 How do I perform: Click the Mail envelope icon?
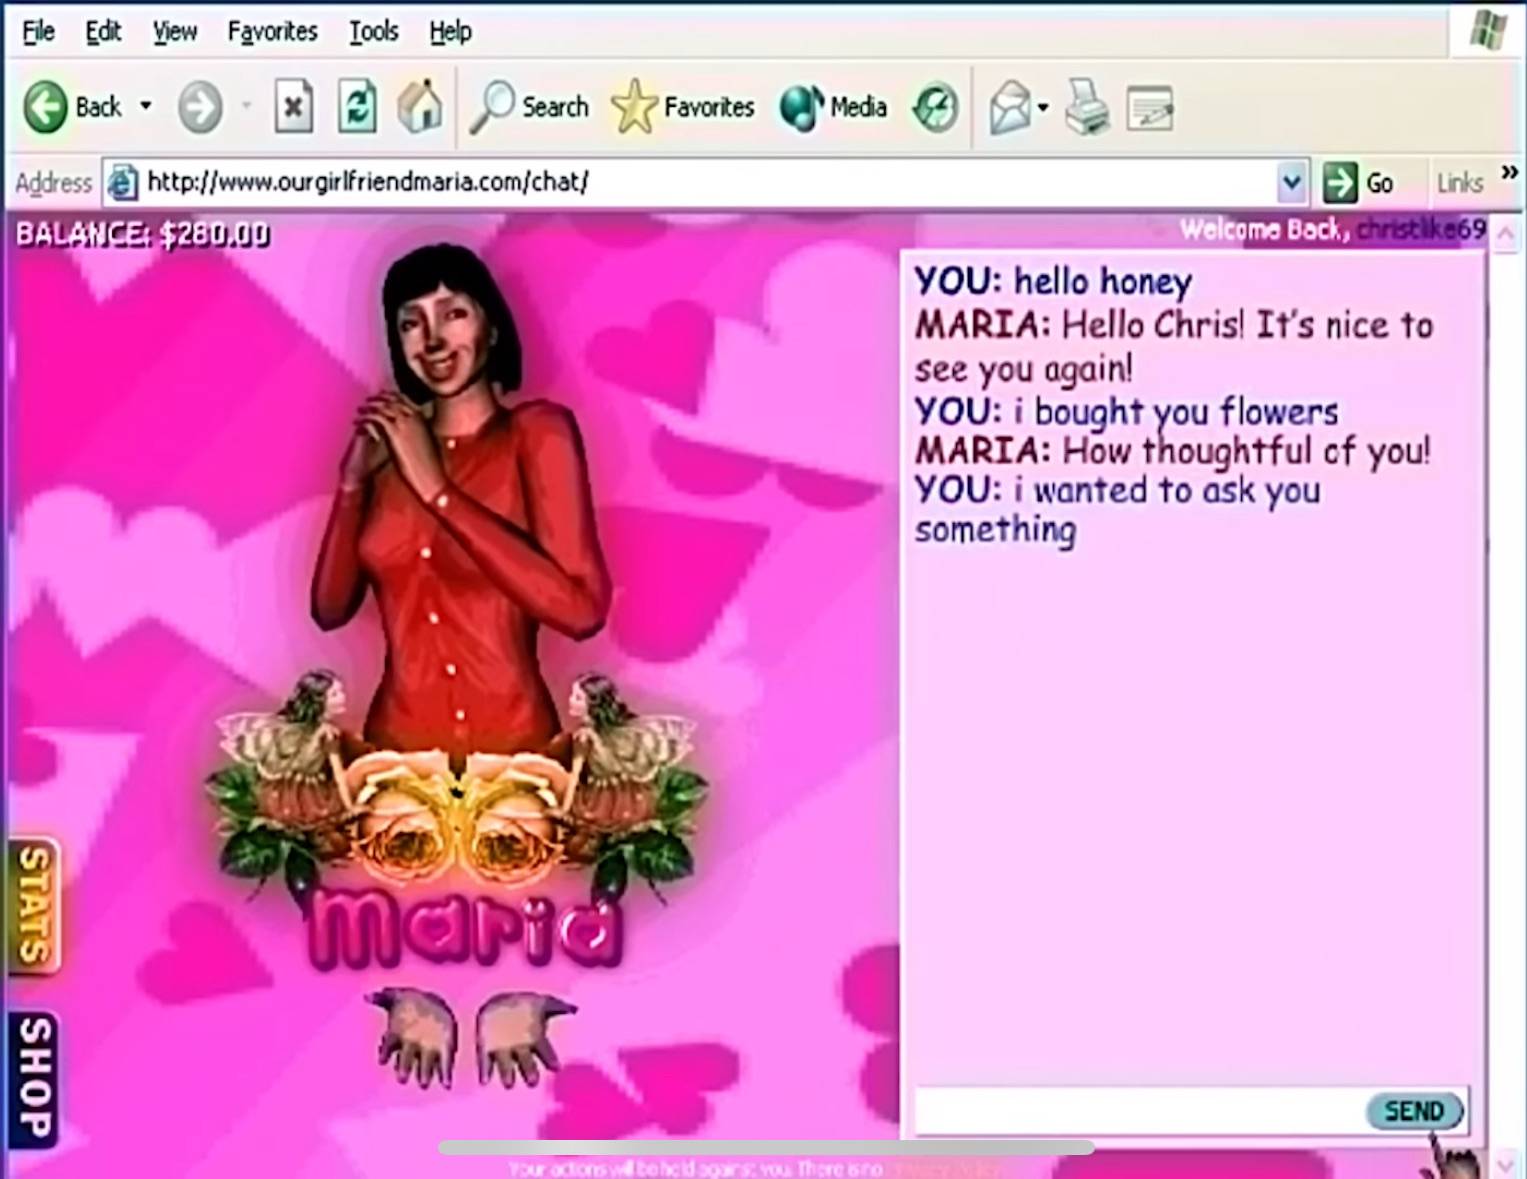tap(1010, 107)
